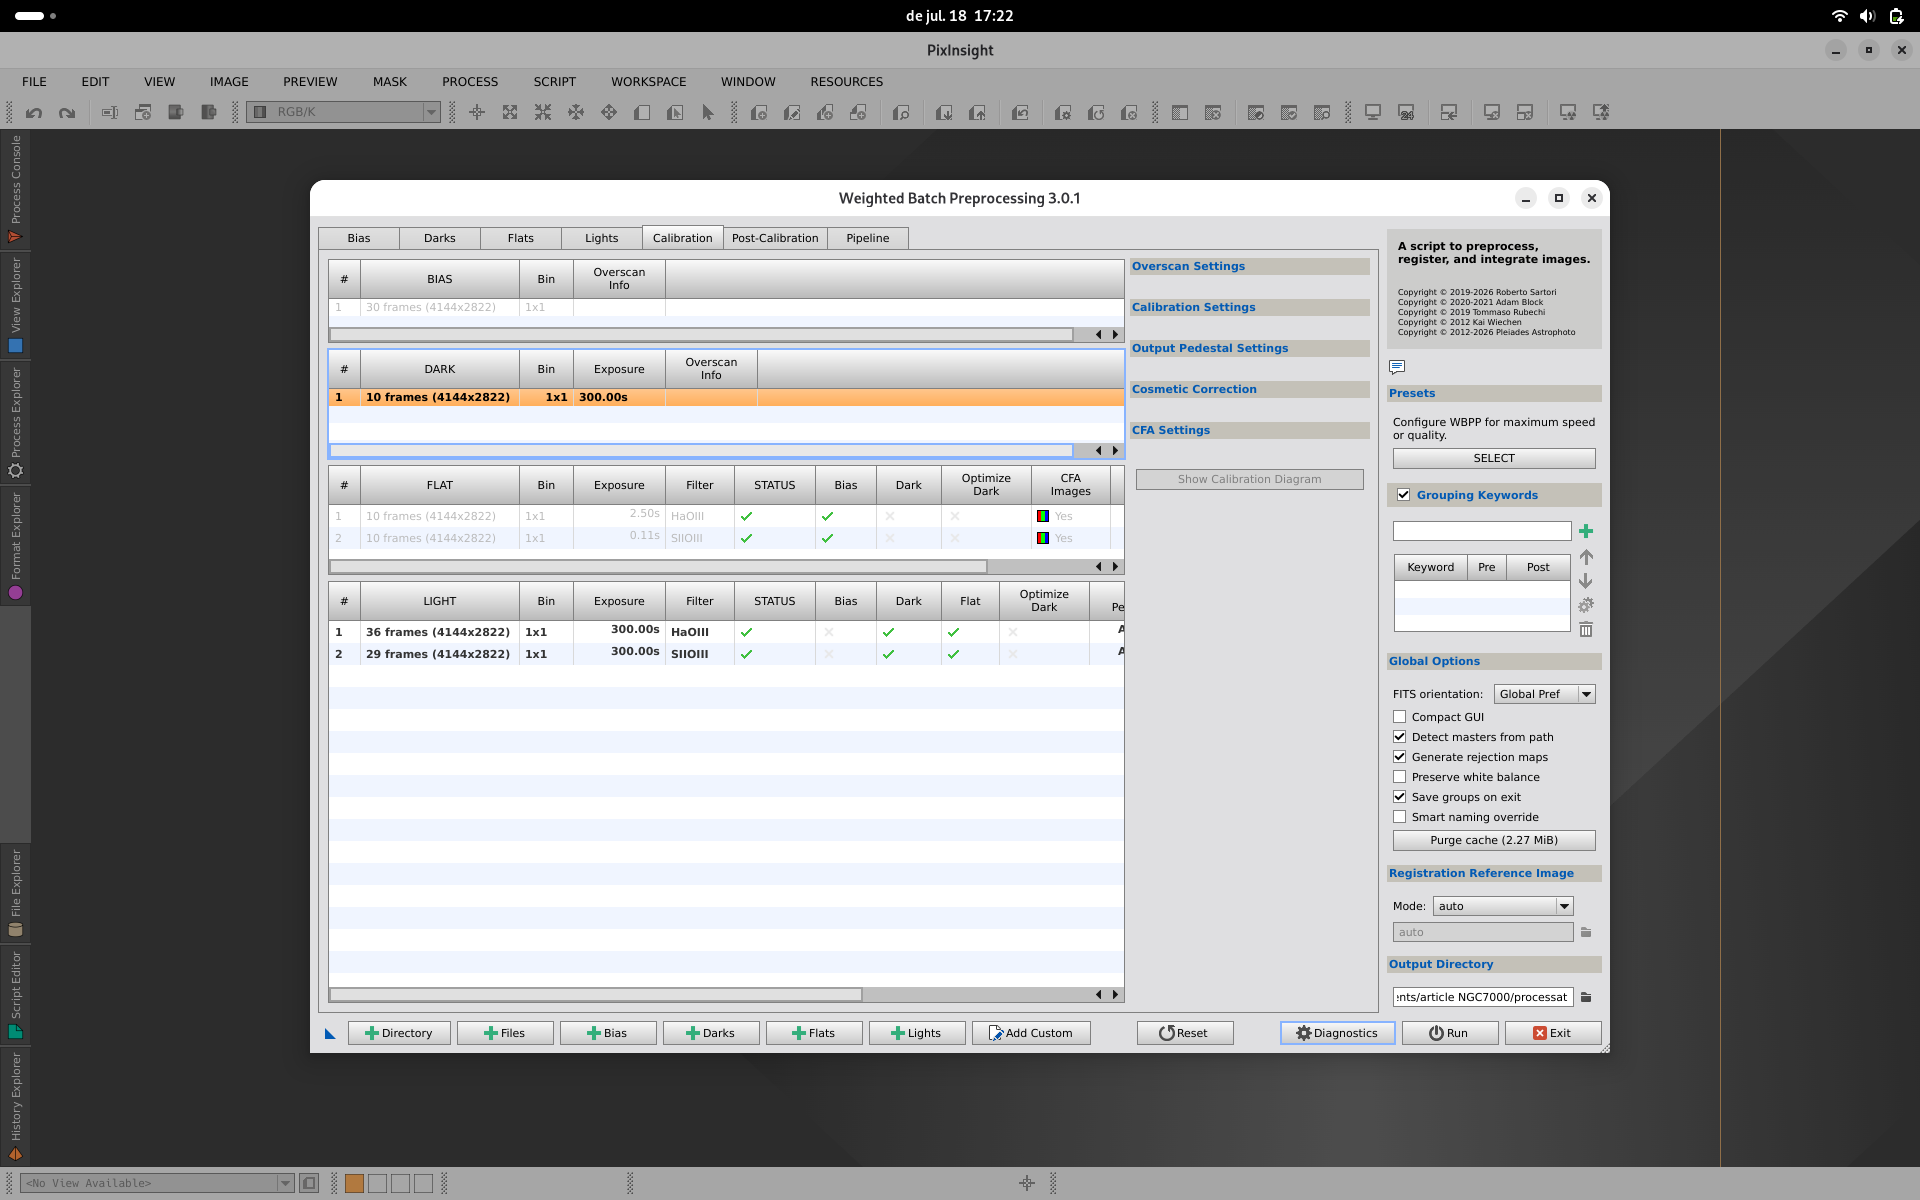Click the 24-bit display icon

point(1406,113)
